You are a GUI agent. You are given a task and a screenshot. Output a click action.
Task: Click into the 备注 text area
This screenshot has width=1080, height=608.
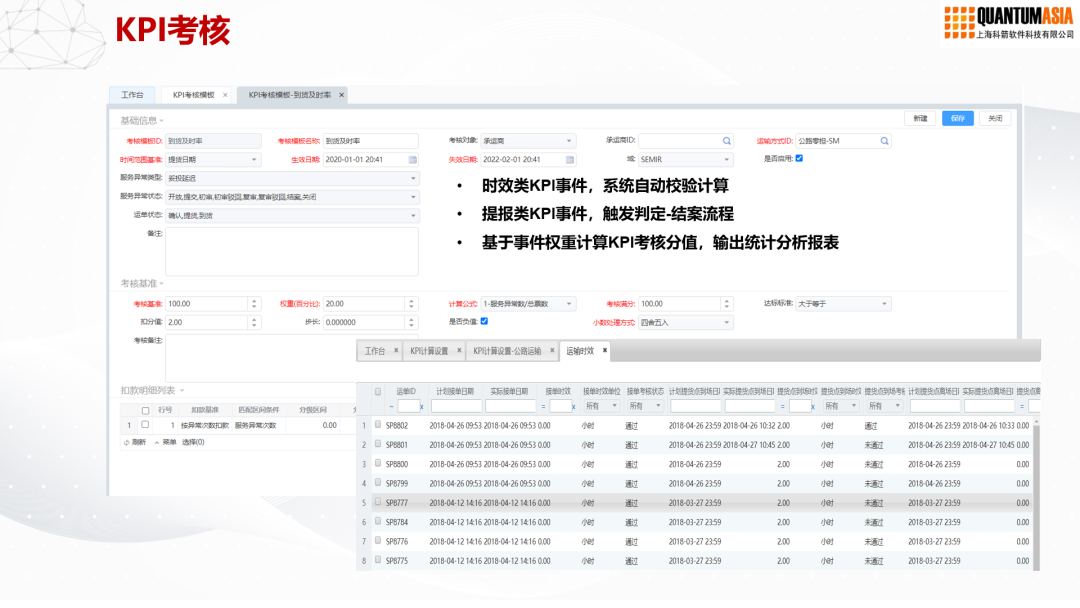click(291, 251)
